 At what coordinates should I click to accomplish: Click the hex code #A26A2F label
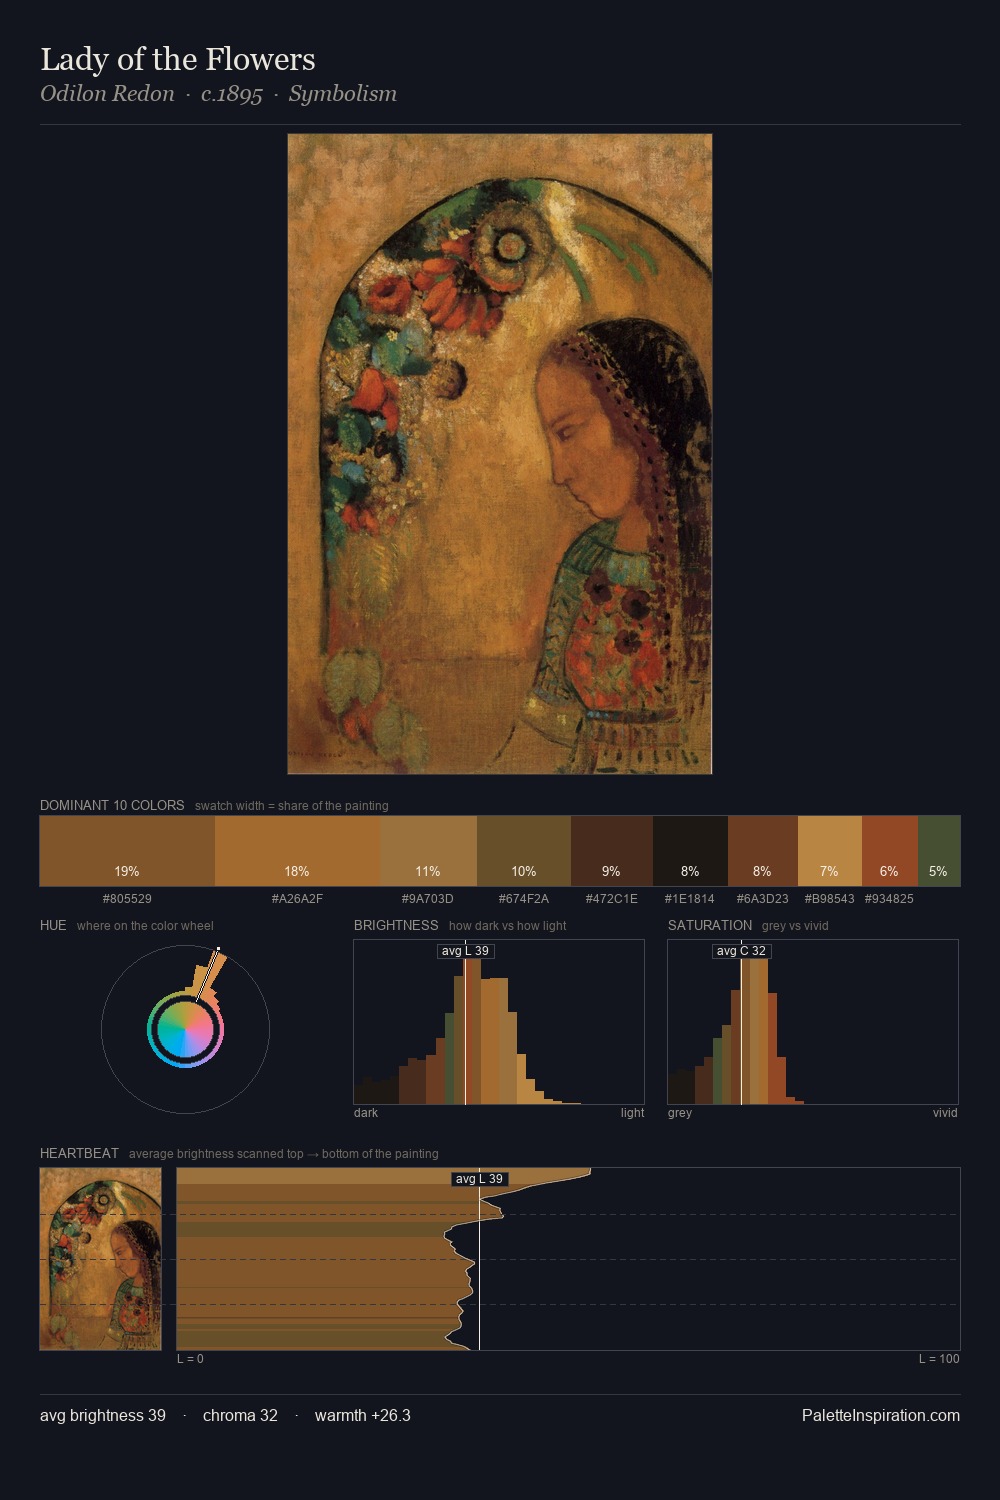pyautogui.click(x=297, y=899)
